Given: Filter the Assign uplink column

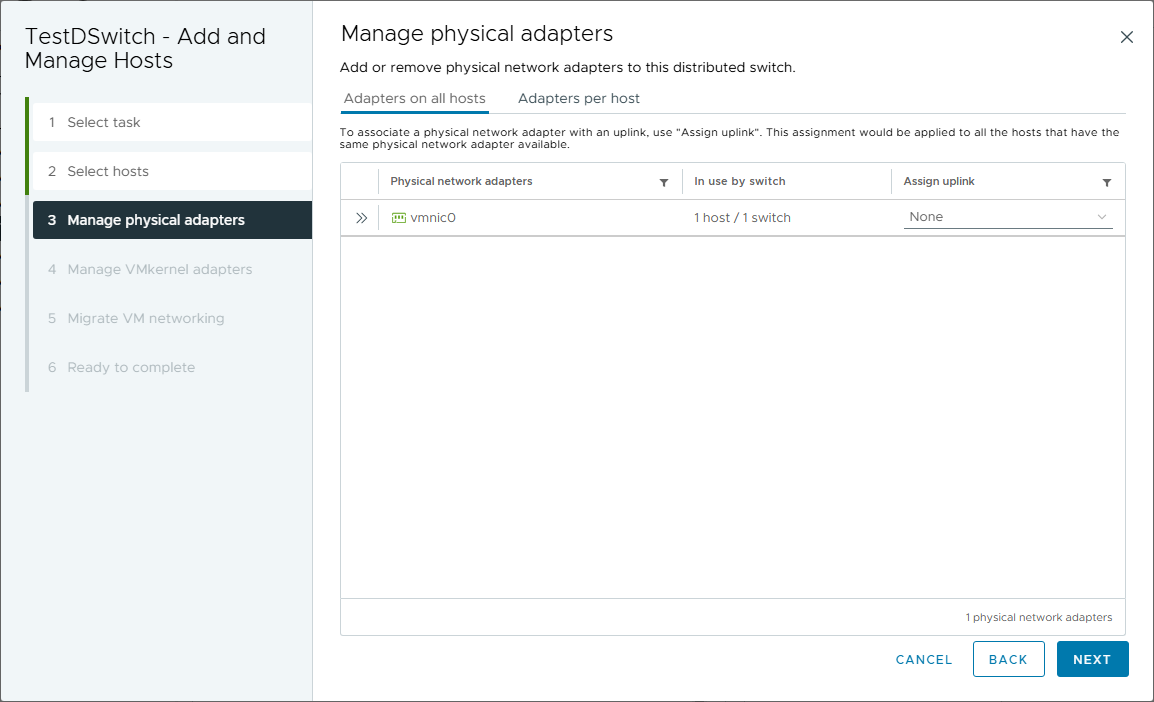Looking at the screenshot, I should point(1107,183).
